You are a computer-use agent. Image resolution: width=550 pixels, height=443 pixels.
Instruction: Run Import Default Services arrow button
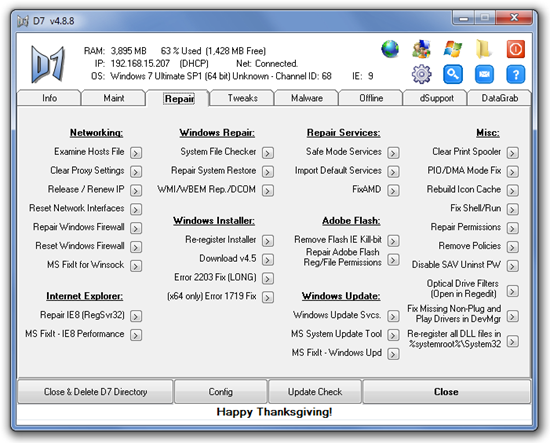pos(393,172)
